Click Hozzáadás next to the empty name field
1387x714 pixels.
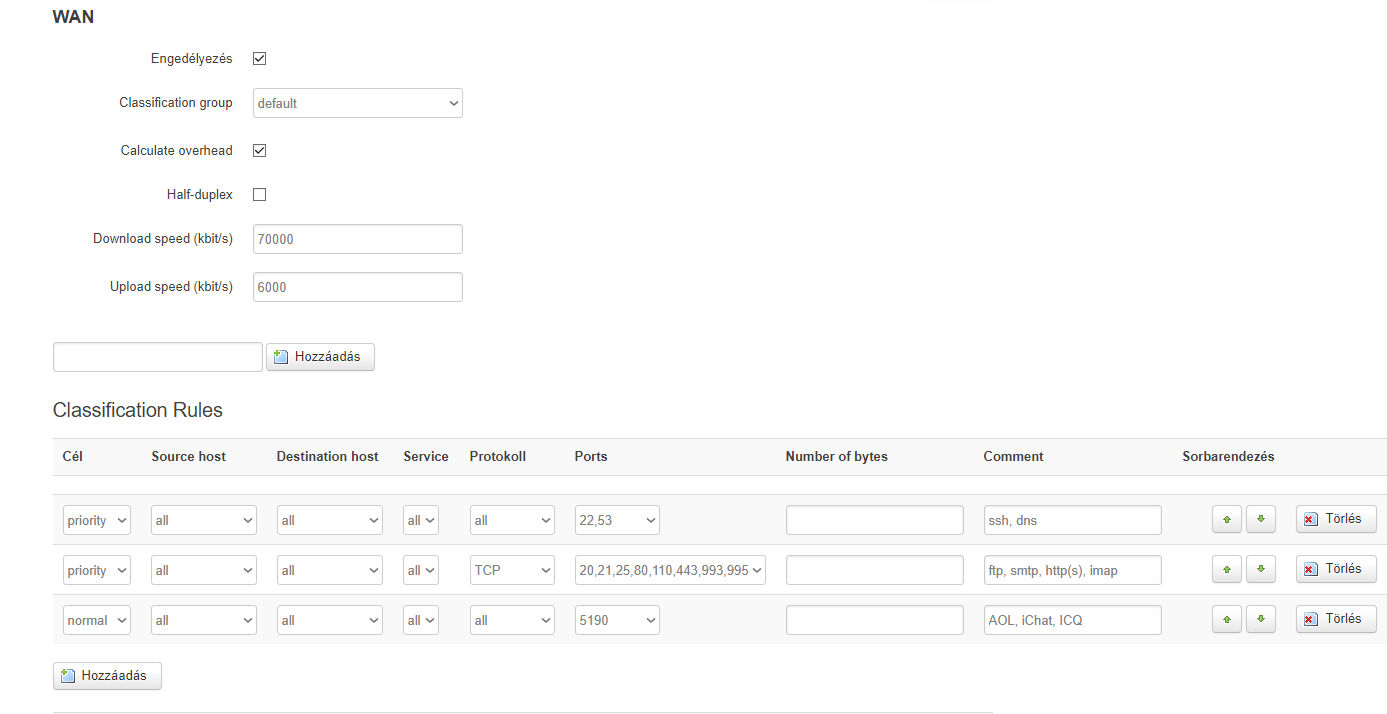click(x=320, y=357)
